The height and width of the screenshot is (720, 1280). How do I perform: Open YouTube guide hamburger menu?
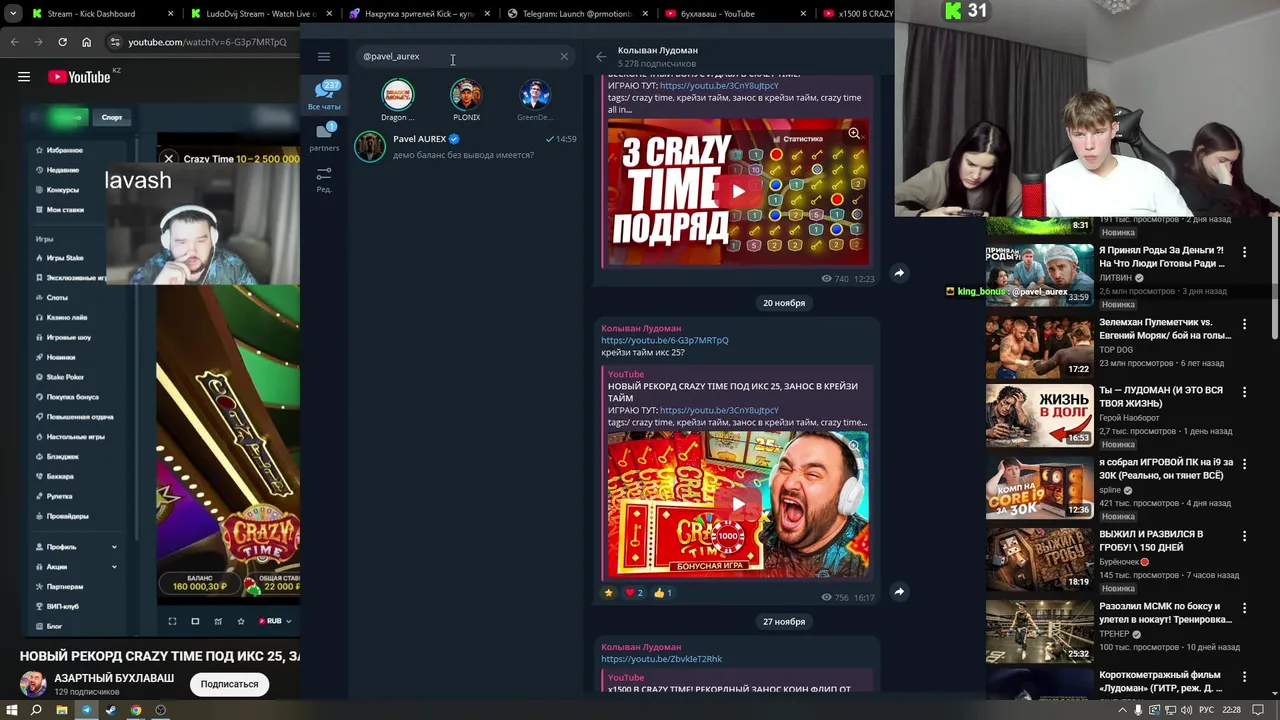pos(24,77)
